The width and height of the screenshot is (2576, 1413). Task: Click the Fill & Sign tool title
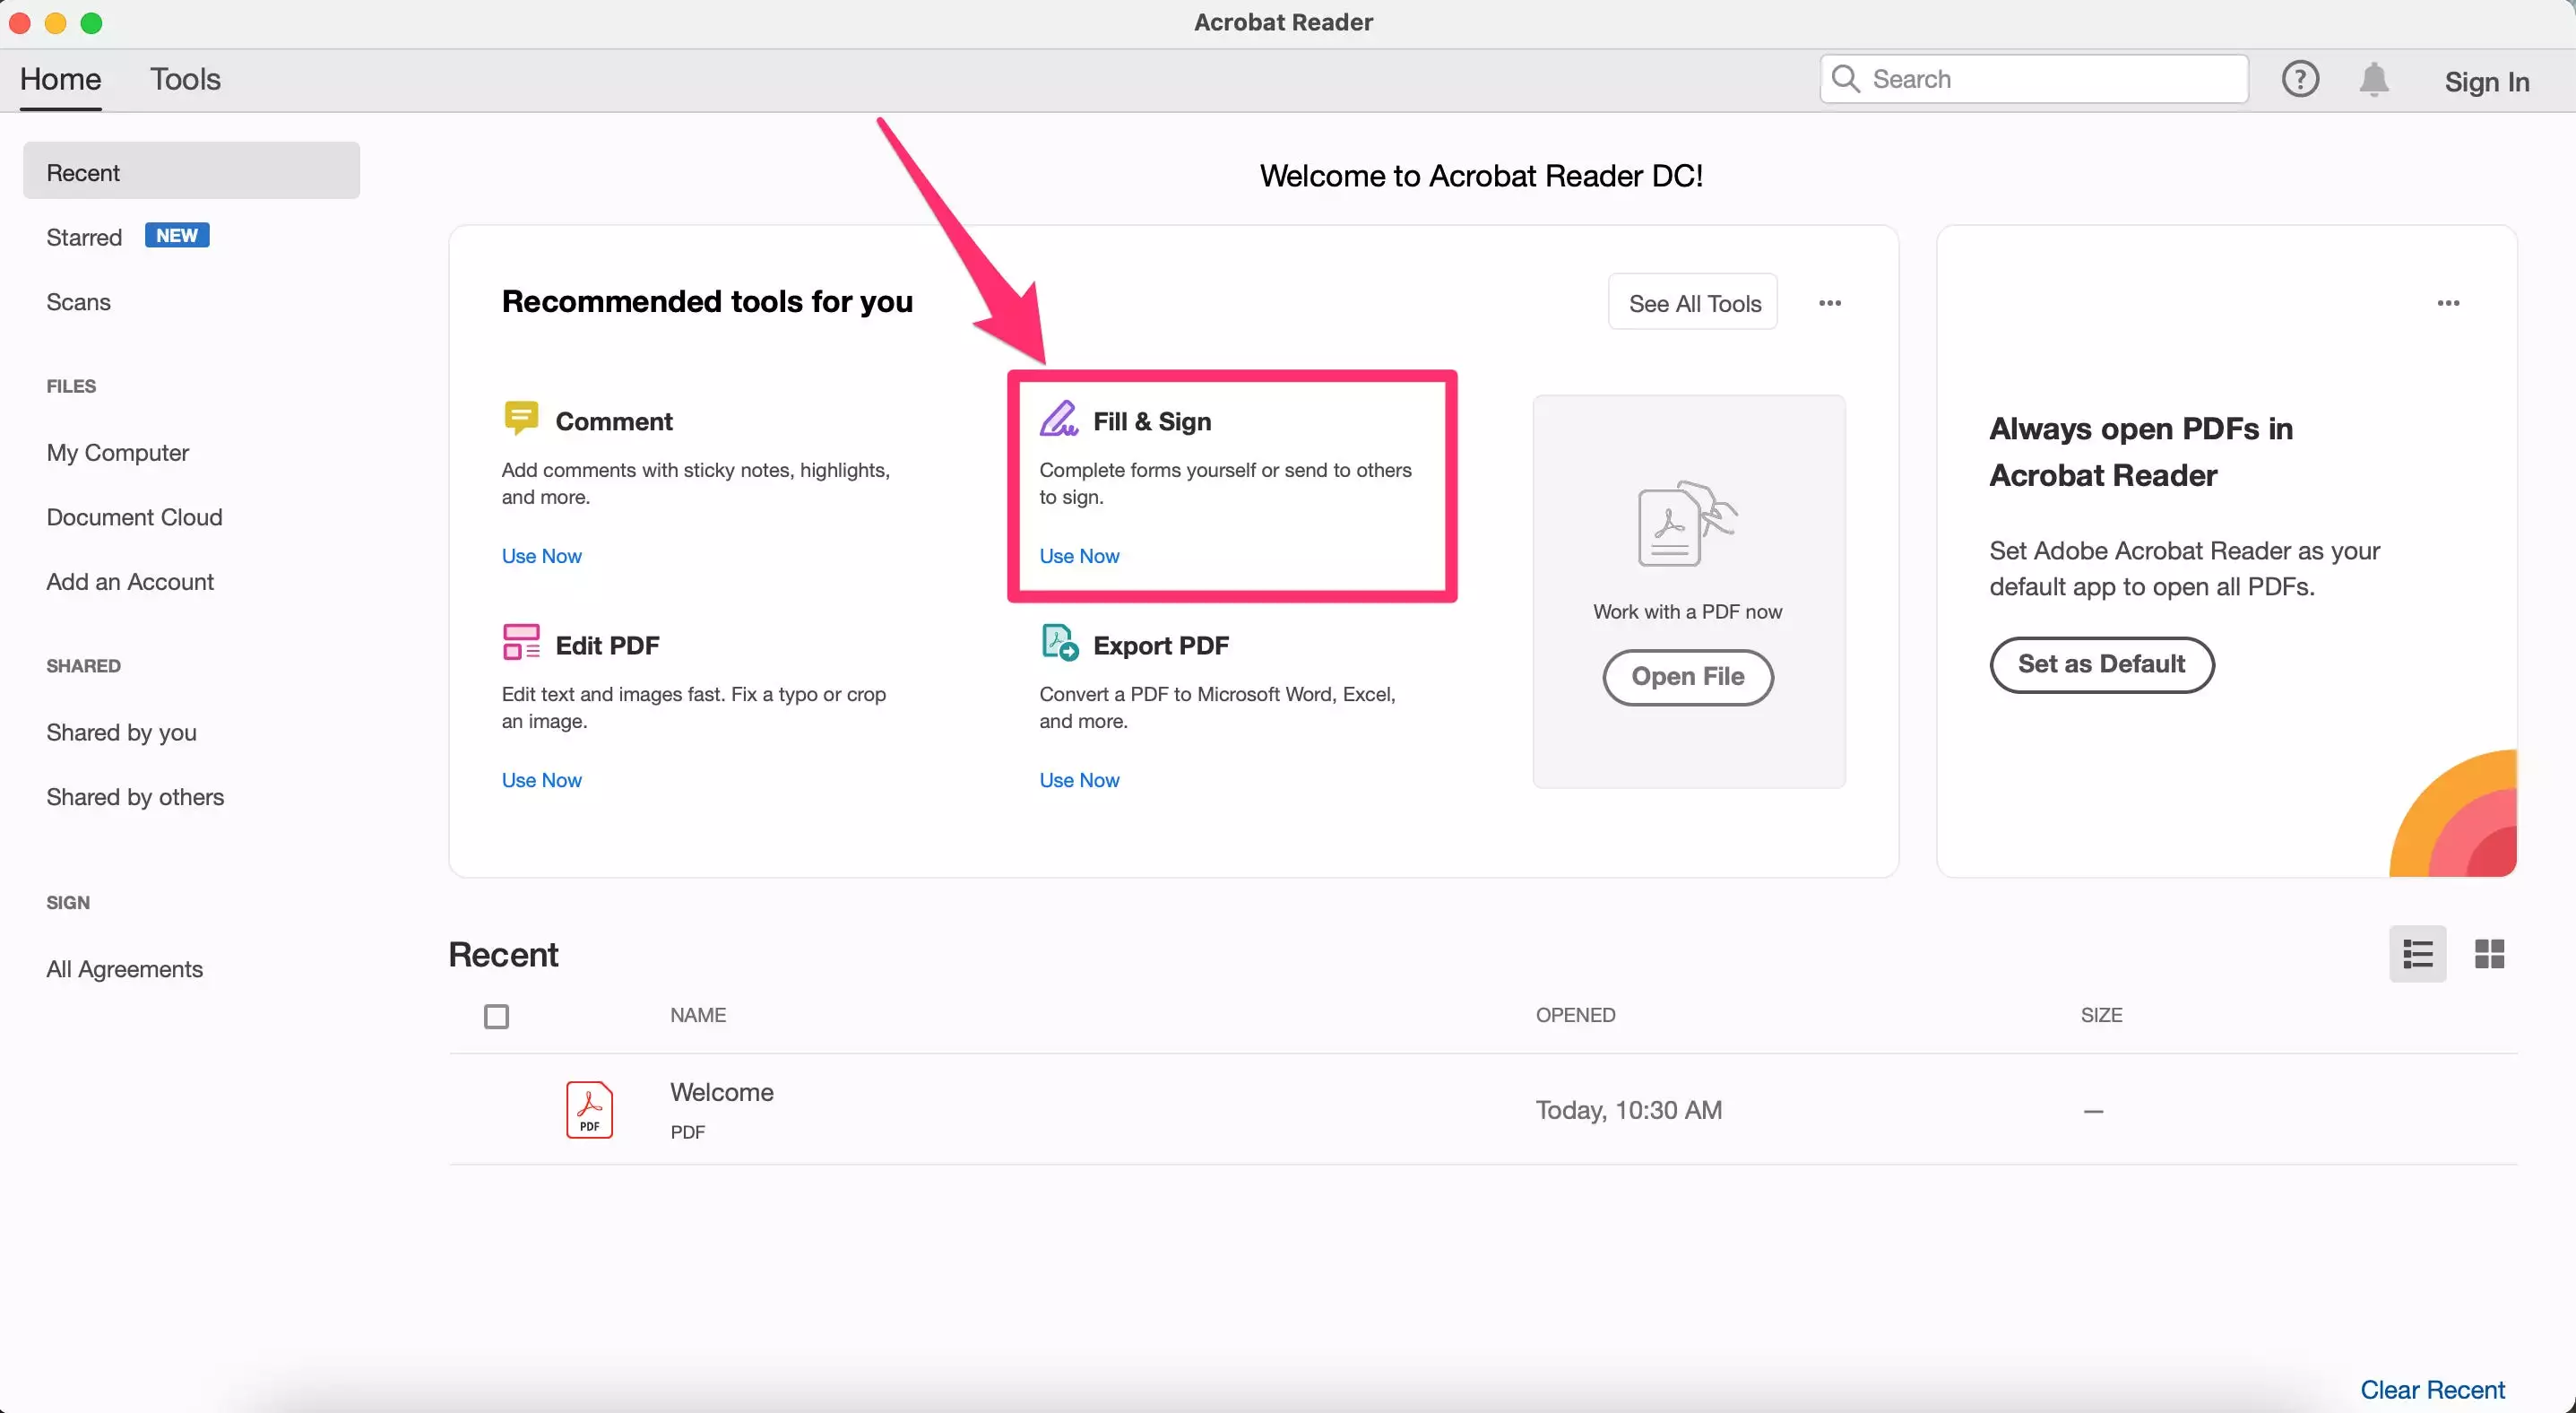click(x=1152, y=421)
